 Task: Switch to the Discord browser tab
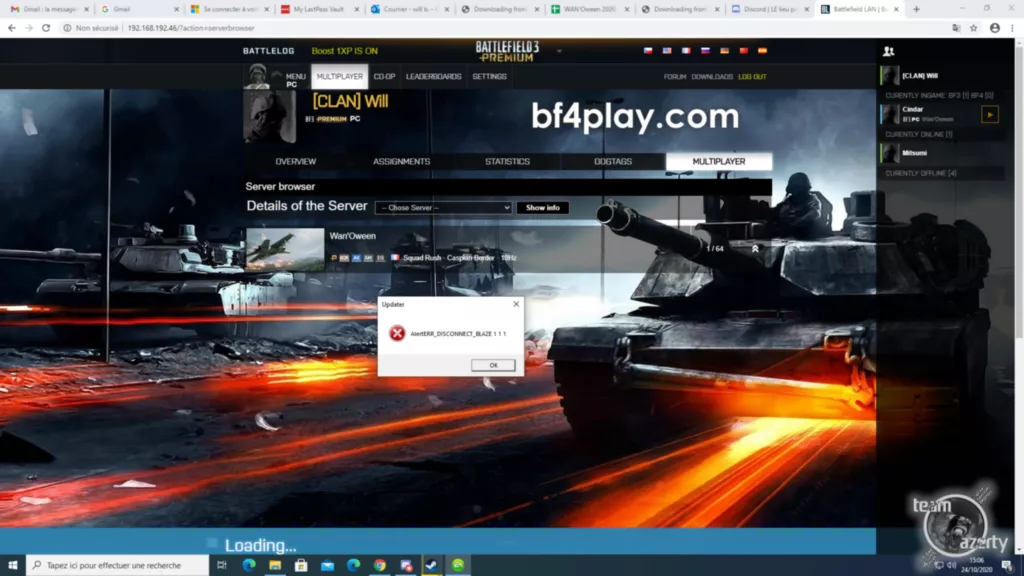point(769,9)
